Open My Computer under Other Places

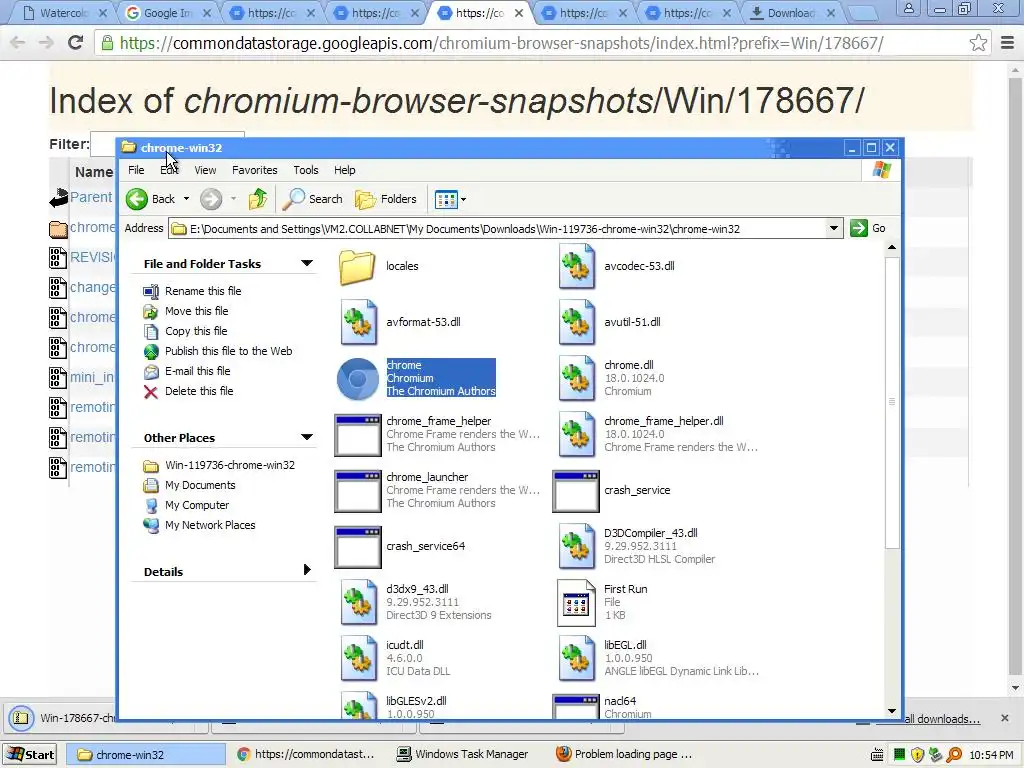pyautogui.click(x=197, y=505)
